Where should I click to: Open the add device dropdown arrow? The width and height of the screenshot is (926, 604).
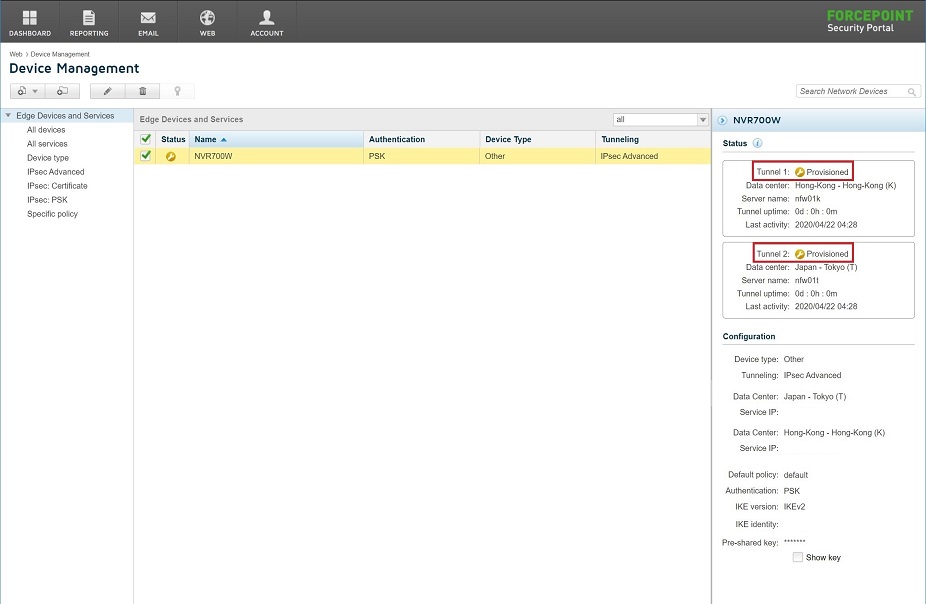[35, 91]
